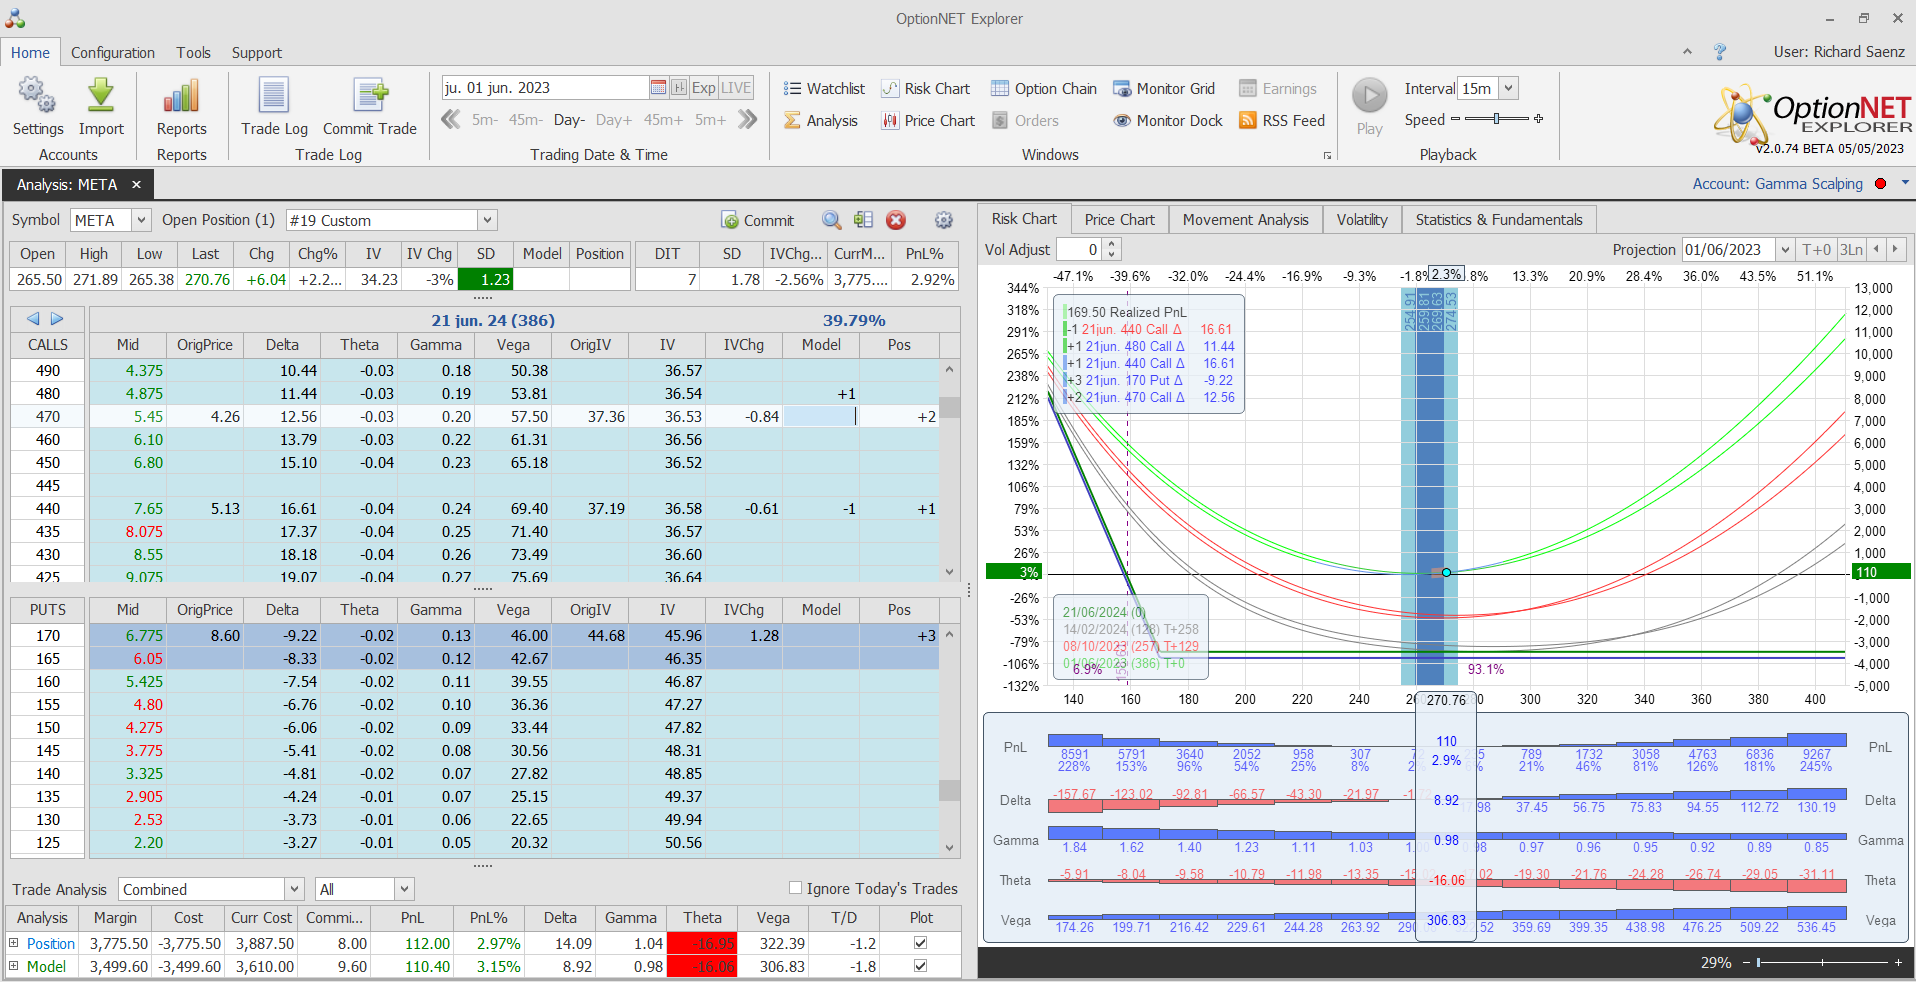This screenshot has height=982, width=1916.
Task: Toggle Ignore Today's Trades checkbox
Action: coord(796,888)
